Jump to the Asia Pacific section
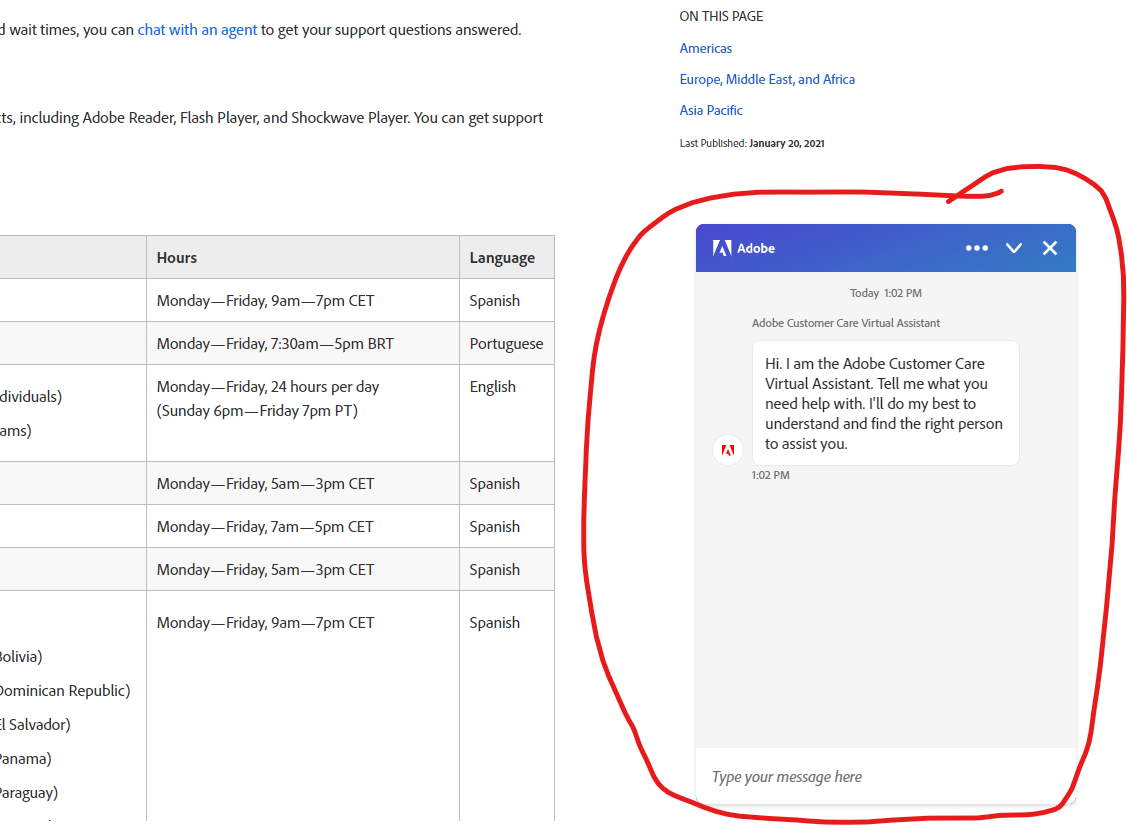Image resolution: width=1127 pixels, height=826 pixels. pos(711,110)
